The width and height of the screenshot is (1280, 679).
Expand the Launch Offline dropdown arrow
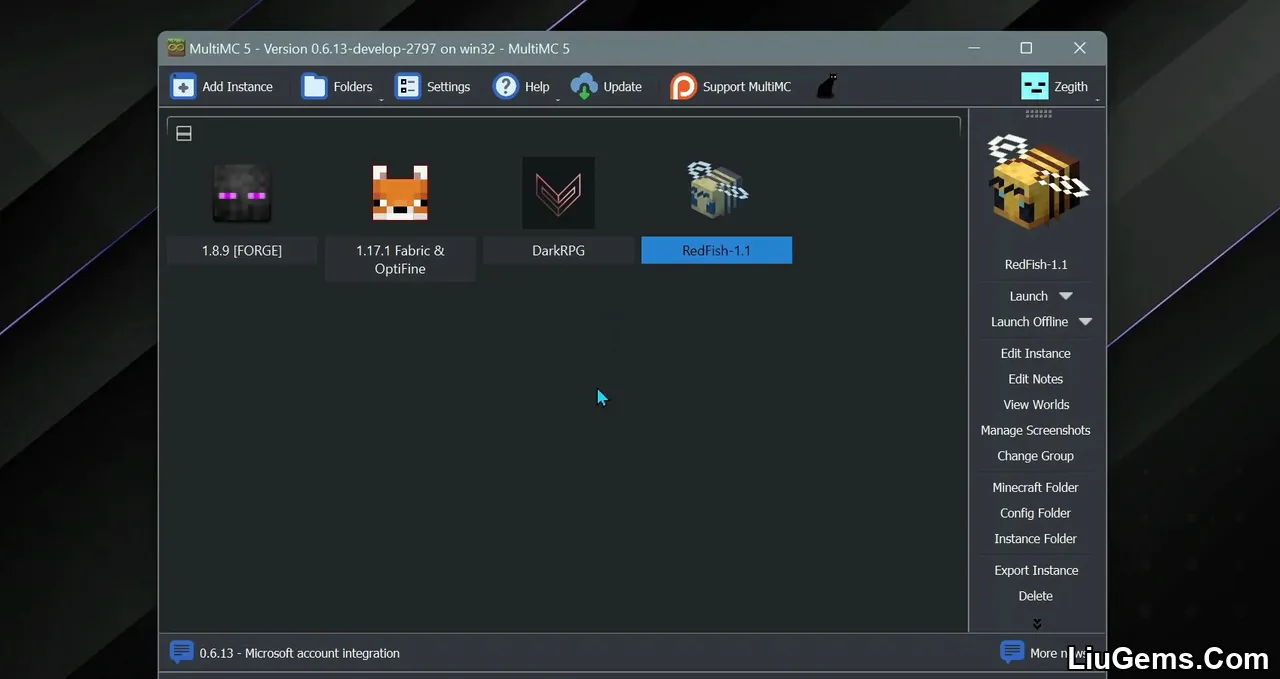point(1085,322)
